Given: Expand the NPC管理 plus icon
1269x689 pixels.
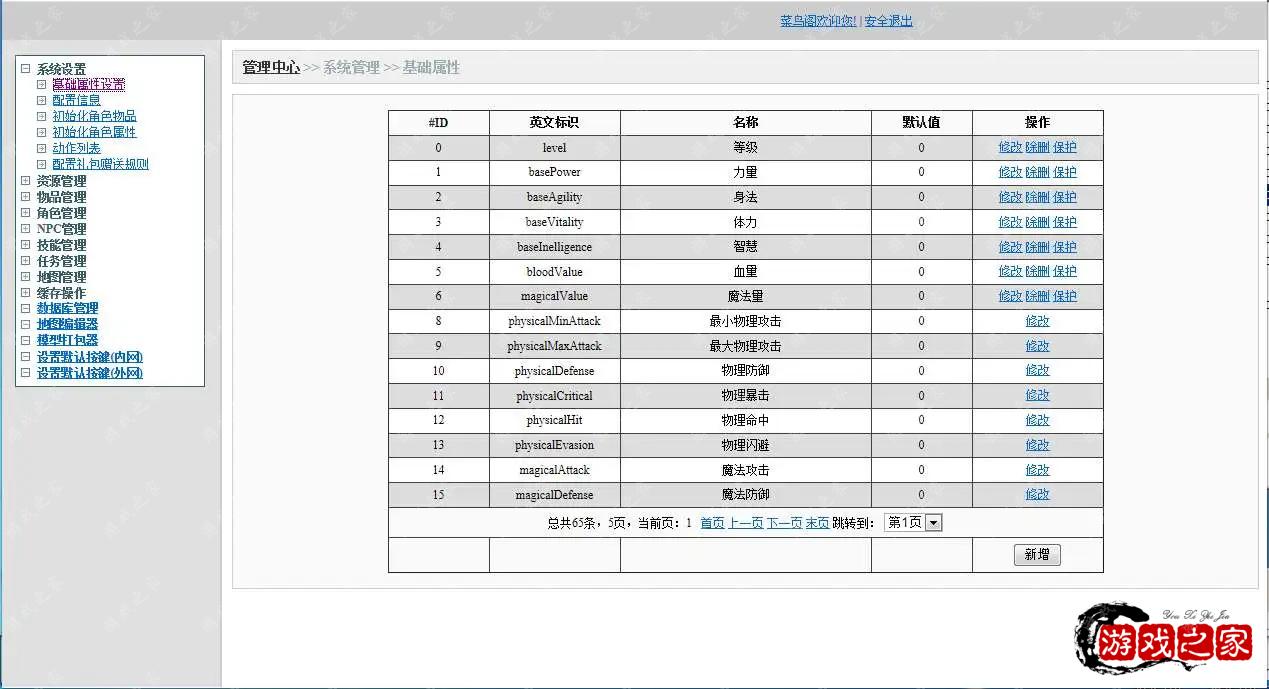Looking at the screenshot, I should click(x=26, y=229).
